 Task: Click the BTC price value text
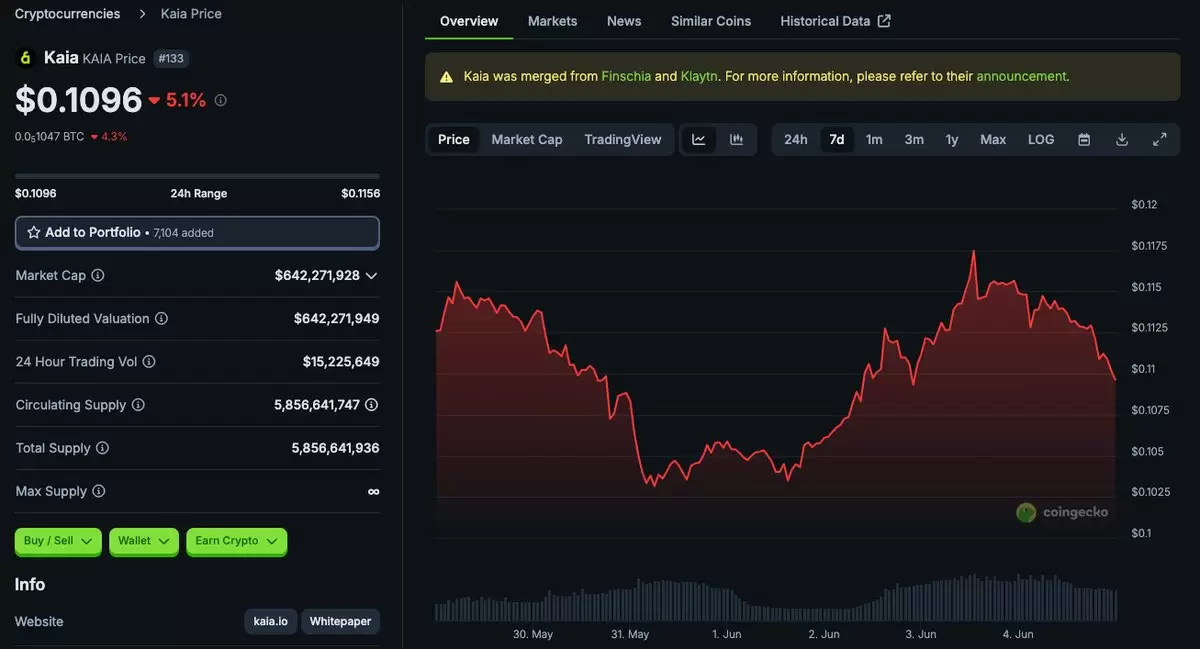(x=49, y=136)
